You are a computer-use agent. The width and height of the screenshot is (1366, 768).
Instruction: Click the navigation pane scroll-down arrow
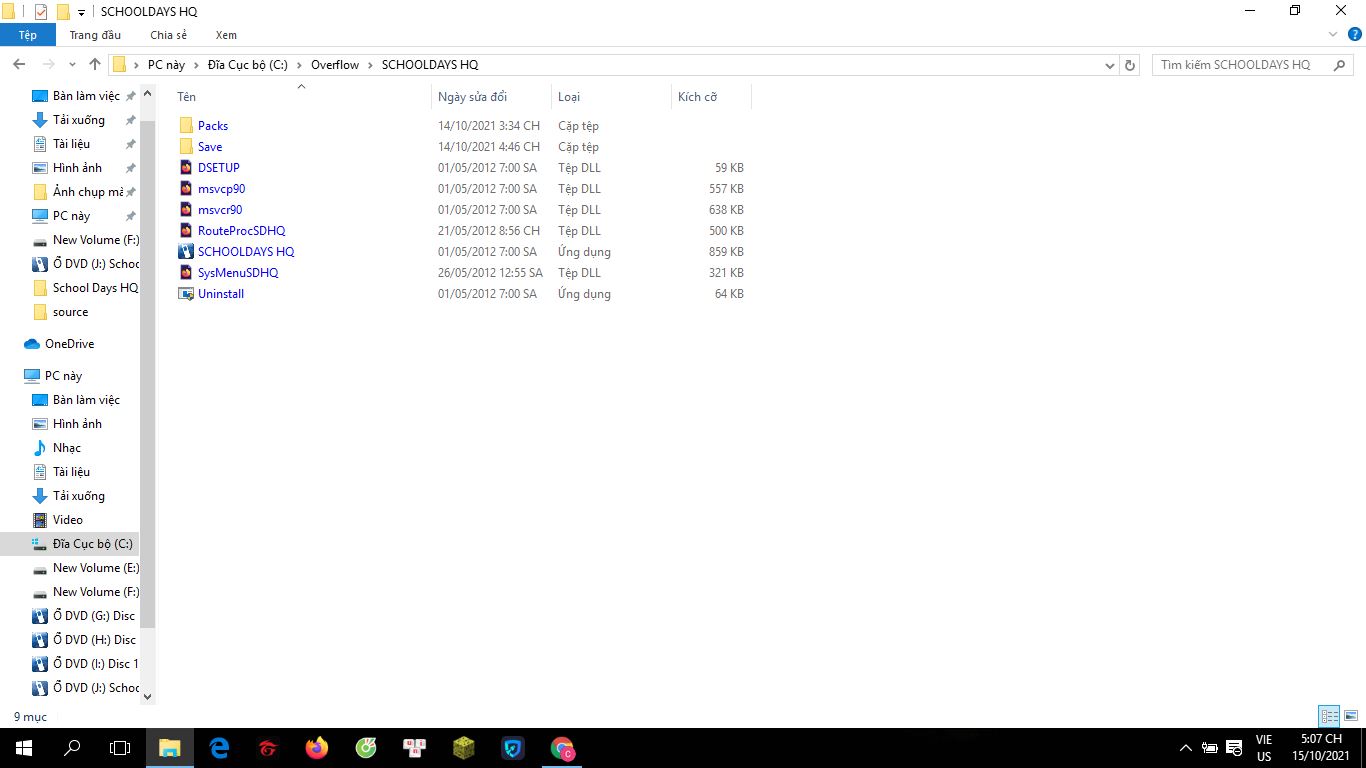147,696
